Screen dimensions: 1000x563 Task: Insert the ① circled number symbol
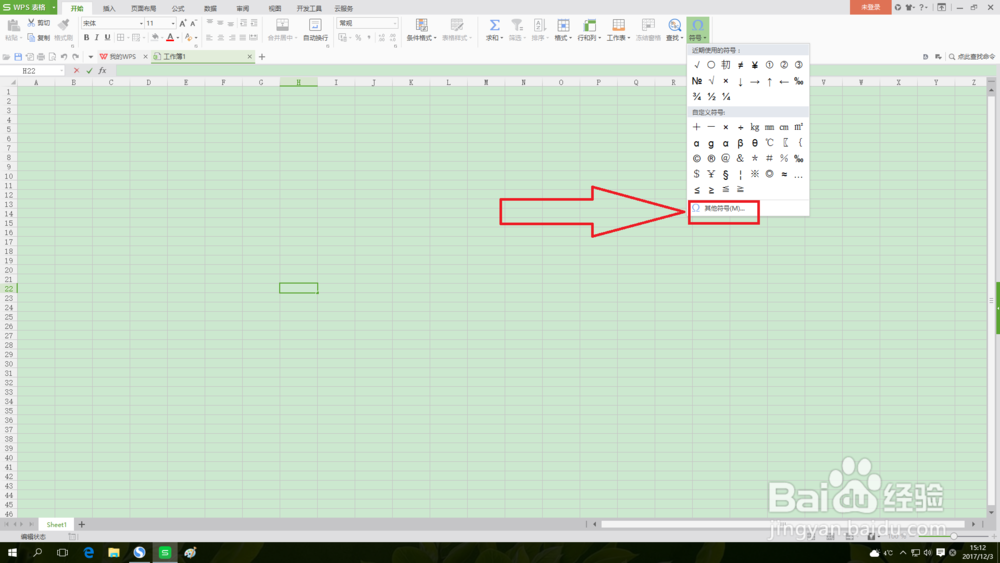point(770,65)
